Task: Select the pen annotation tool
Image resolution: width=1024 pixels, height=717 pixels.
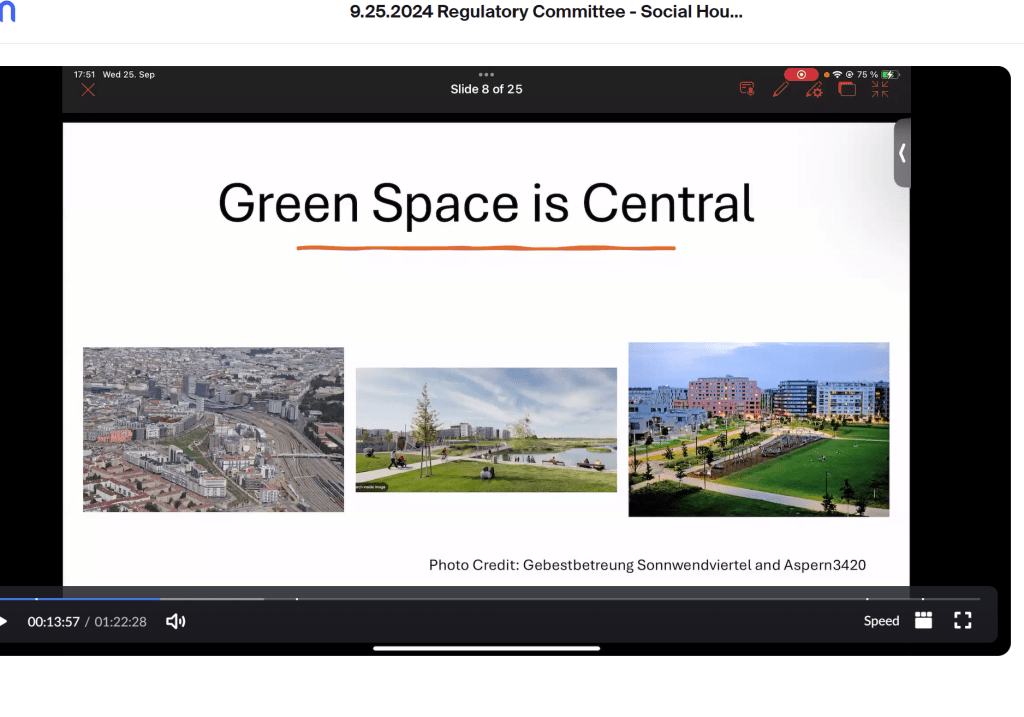Action: click(x=780, y=89)
